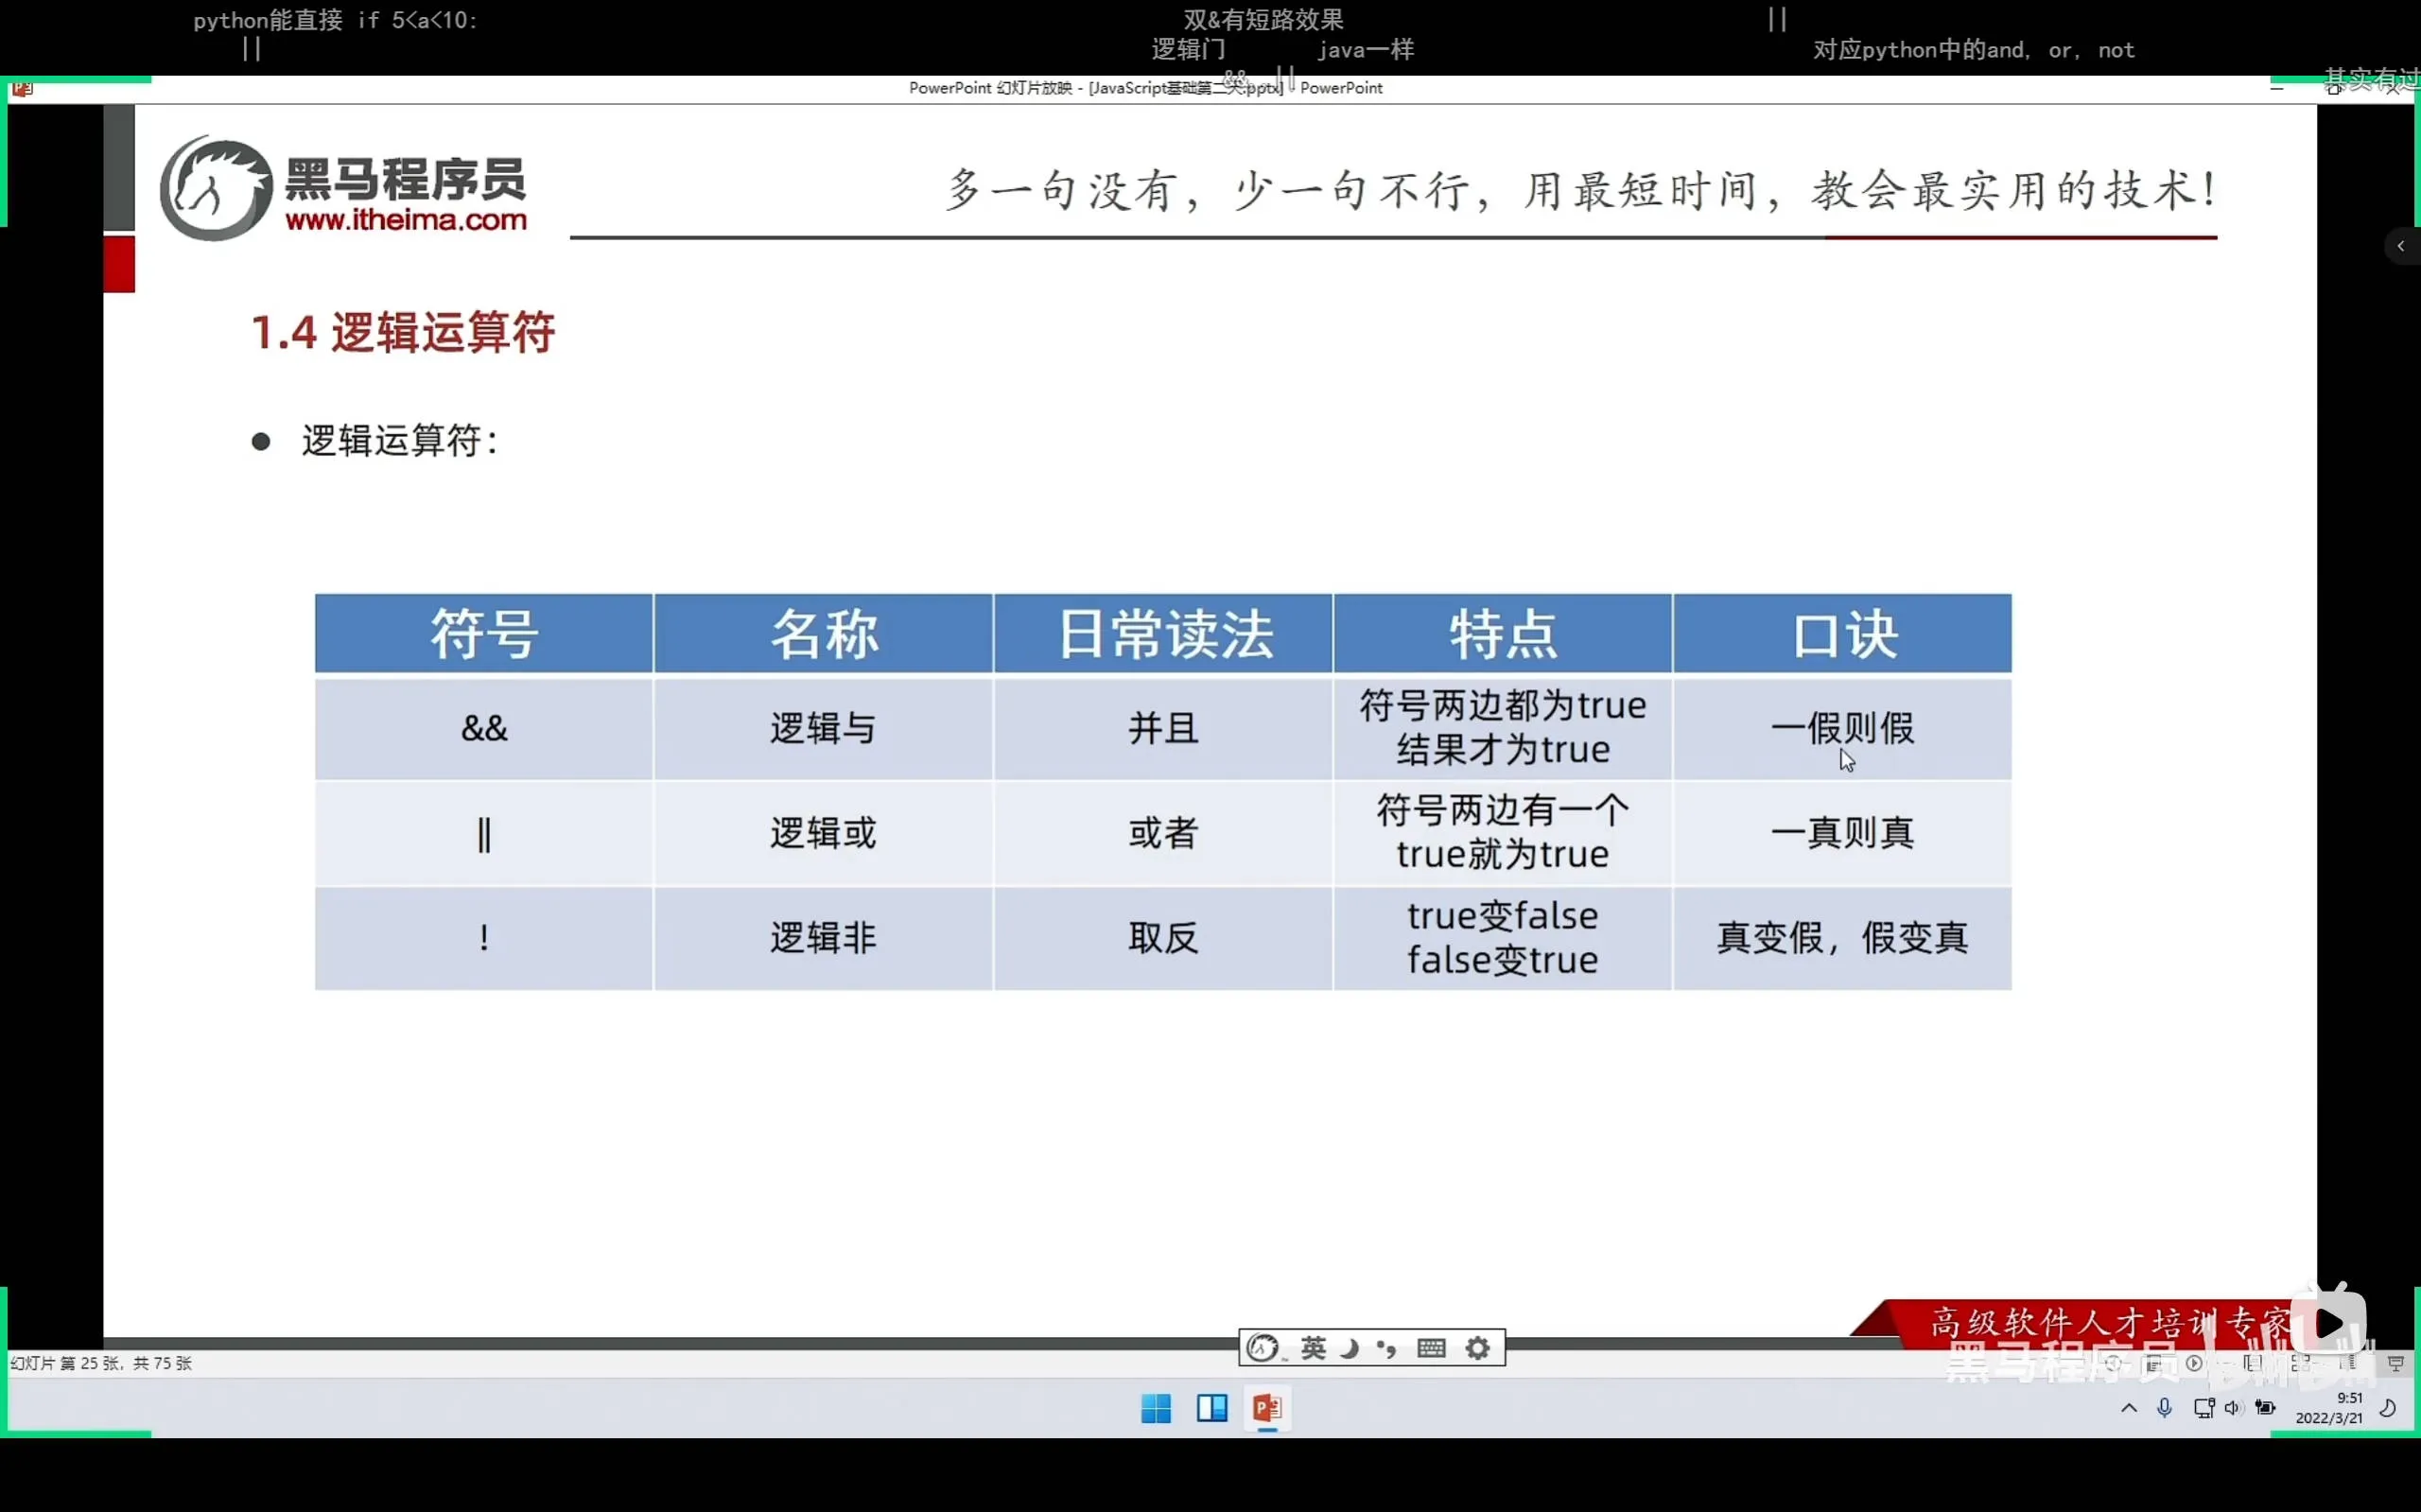Toggle IME moon half-width mode

[1350, 1348]
